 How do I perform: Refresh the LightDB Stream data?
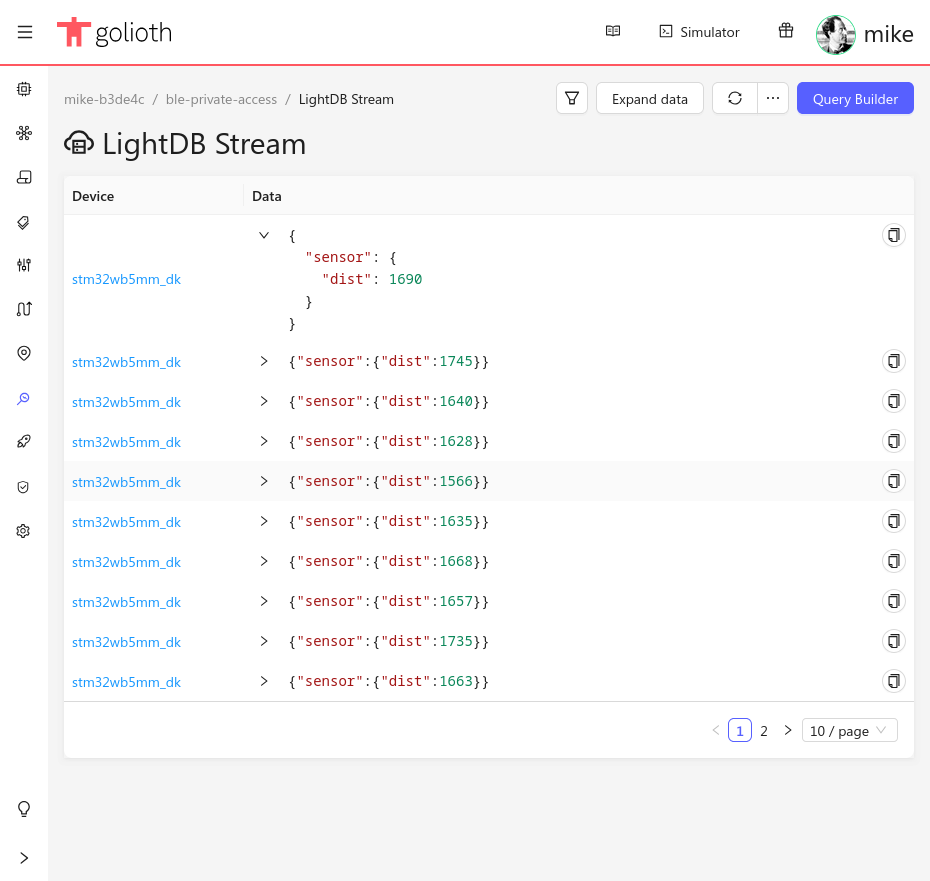[x=735, y=98]
